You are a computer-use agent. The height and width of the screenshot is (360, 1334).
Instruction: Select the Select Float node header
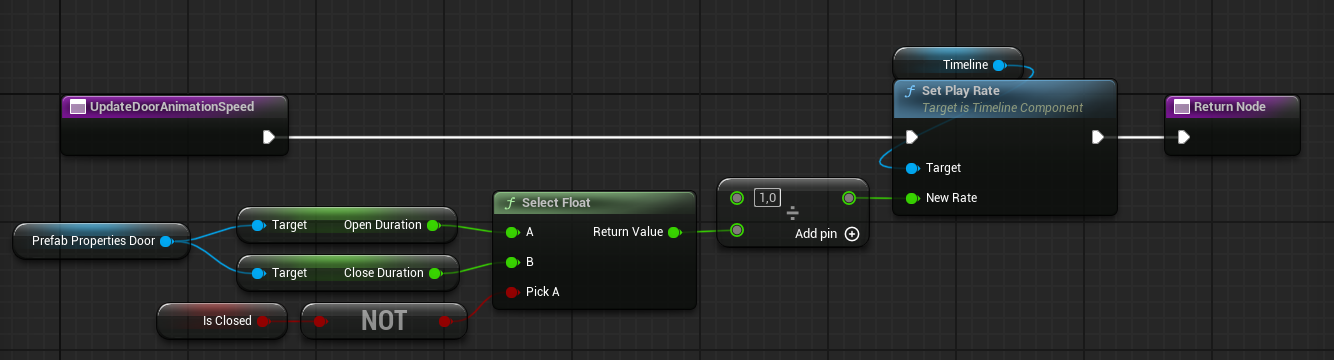[594, 203]
